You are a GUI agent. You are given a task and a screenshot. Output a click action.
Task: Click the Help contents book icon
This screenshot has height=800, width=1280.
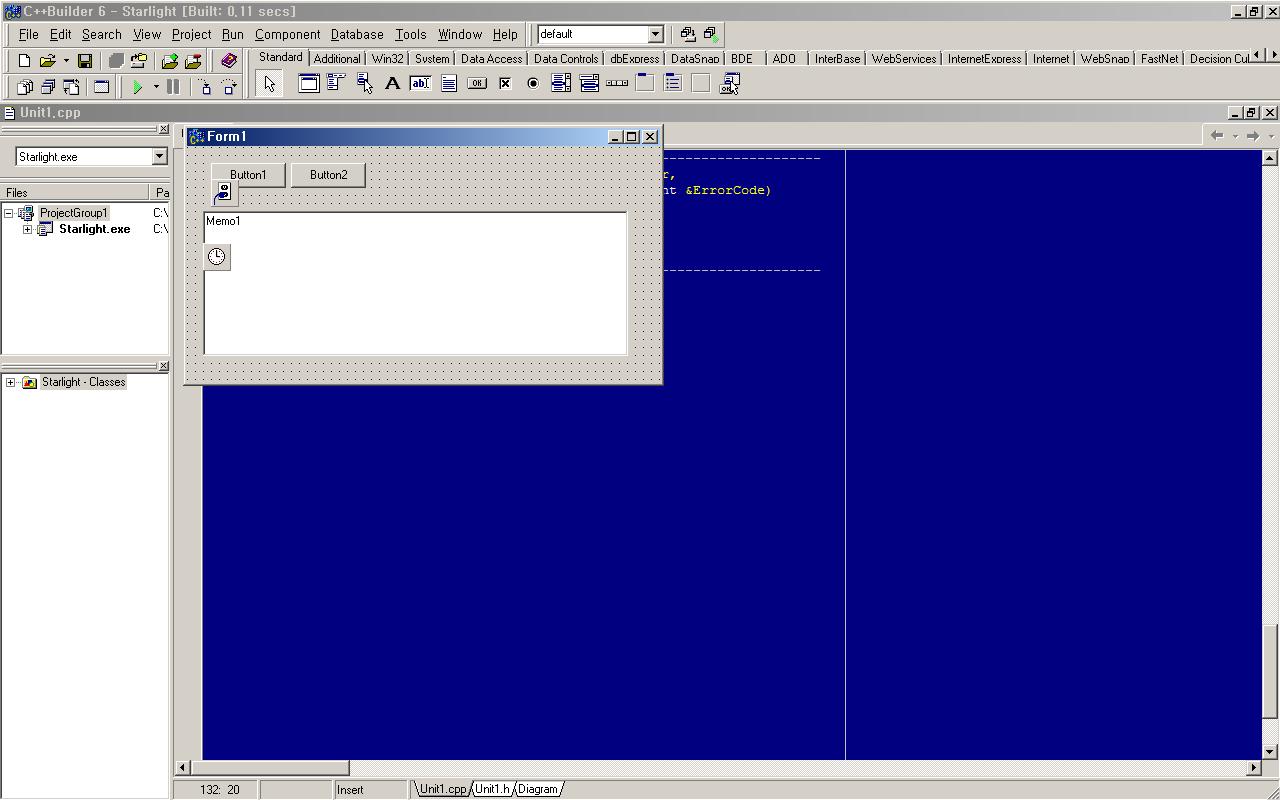[x=229, y=61]
